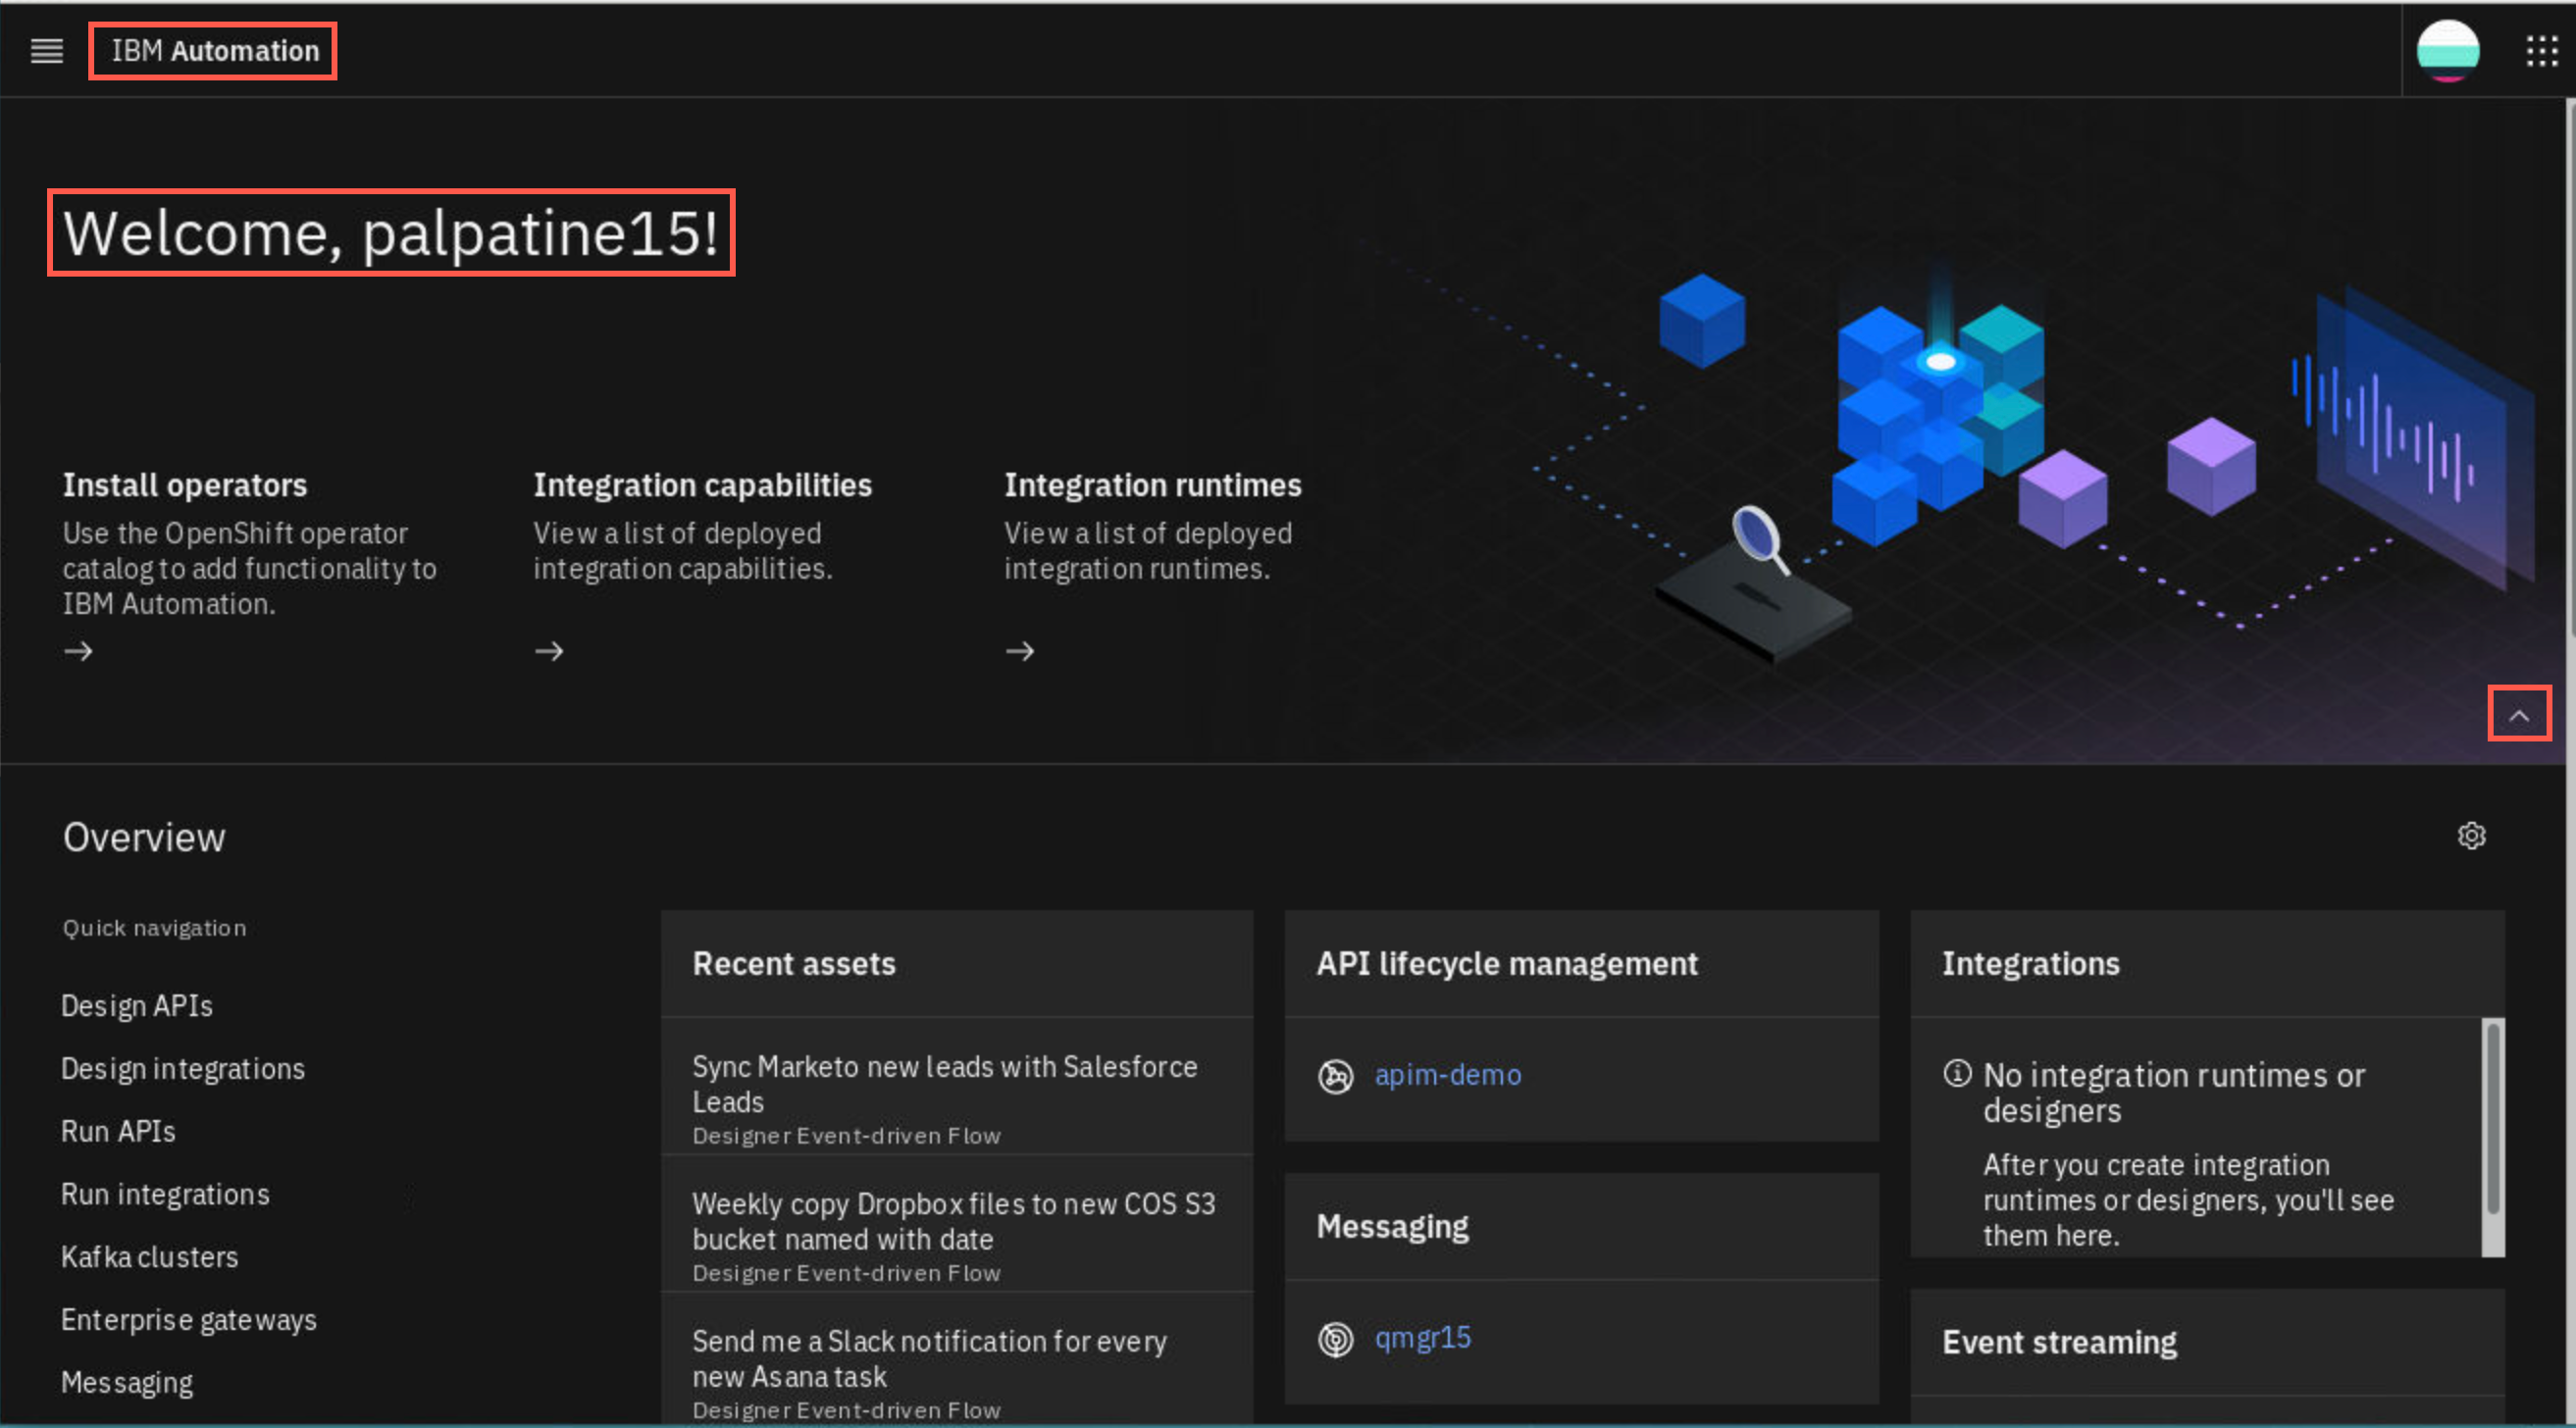Open the qmgr15 messaging link

pyautogui.click(x=1422, y=1337)
